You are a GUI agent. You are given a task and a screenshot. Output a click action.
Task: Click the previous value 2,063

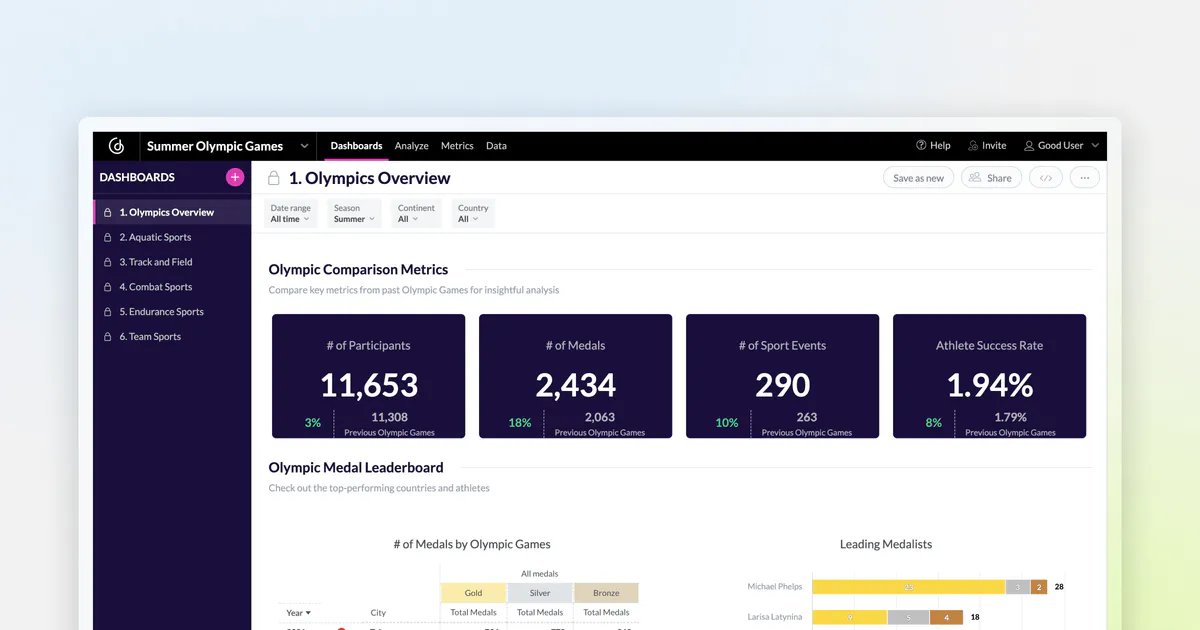[x=600, y=417]
